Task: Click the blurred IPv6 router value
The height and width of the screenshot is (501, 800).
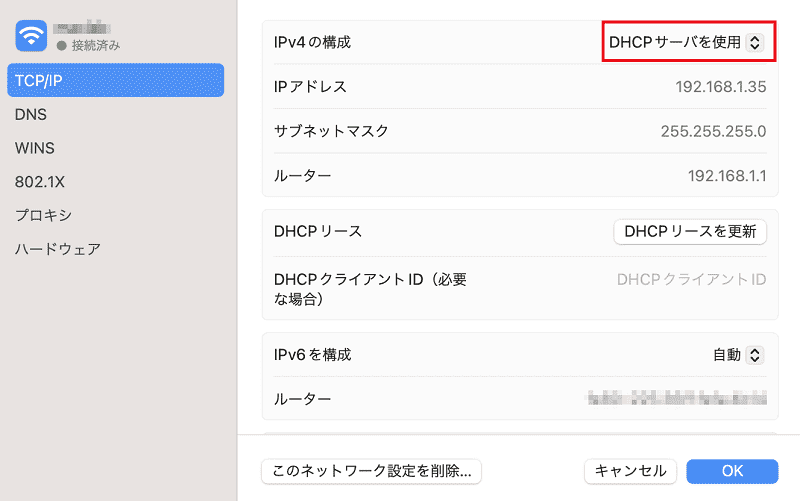Action: 677,398
